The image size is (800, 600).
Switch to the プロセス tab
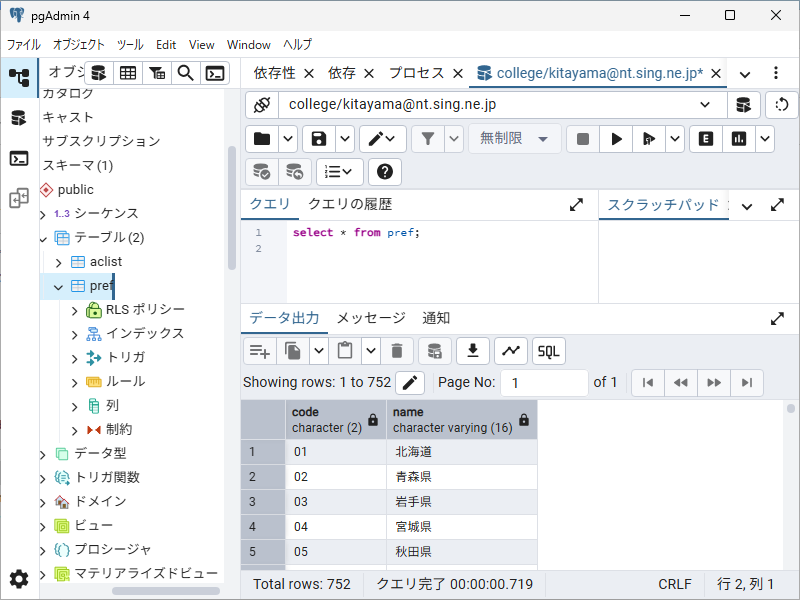[416, 73]
